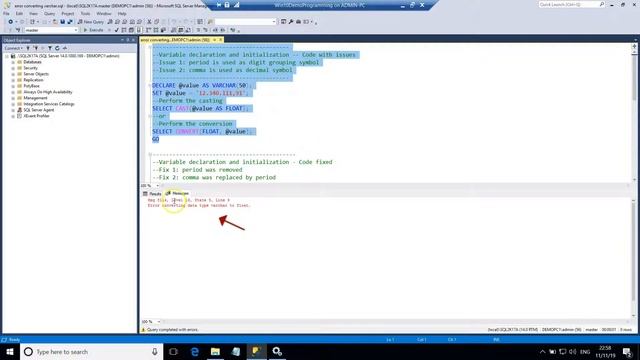640x360 pixels.
Task: Click the wrench Properties icon in toolbar
Action: click(291, 22)
